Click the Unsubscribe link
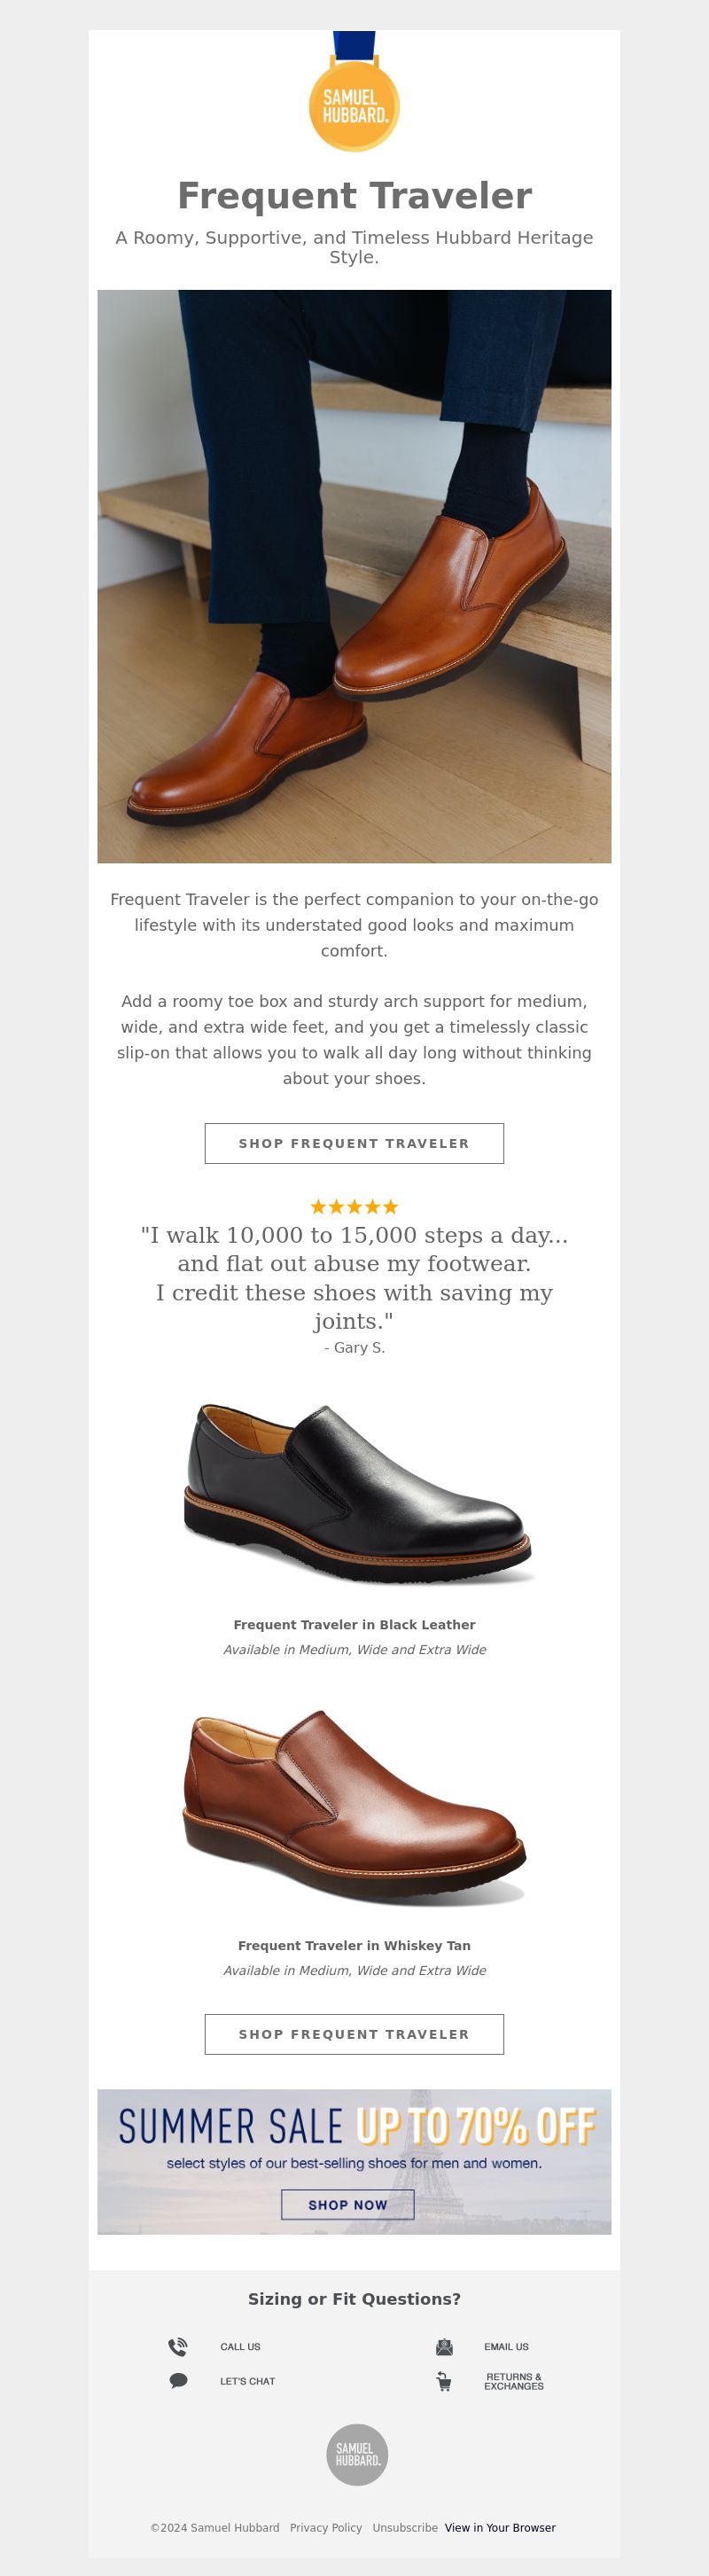The image size is (709, 2576). click(405, 2527)
